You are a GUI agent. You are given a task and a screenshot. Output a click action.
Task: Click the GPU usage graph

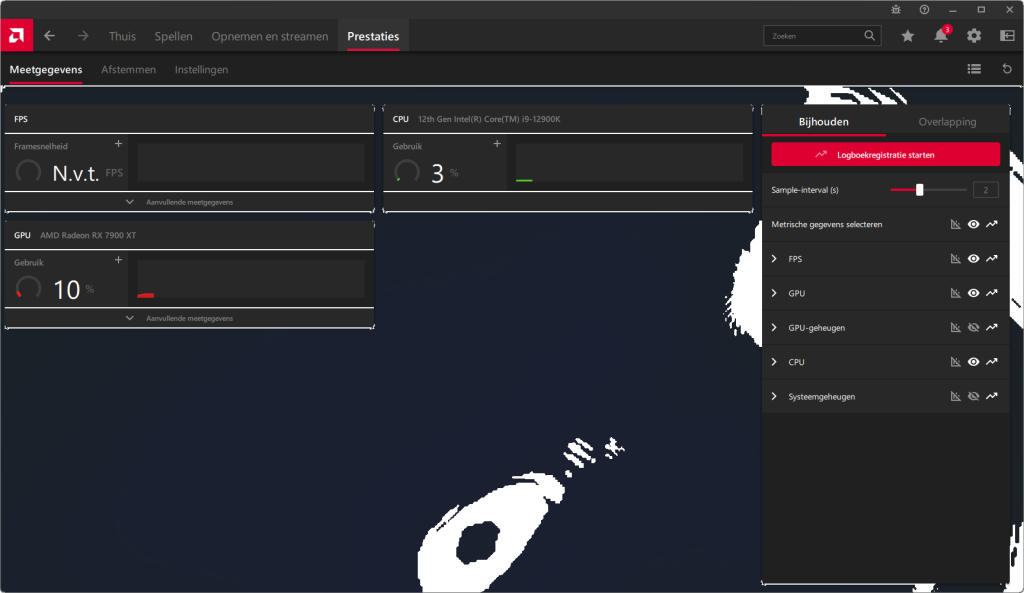251,279
